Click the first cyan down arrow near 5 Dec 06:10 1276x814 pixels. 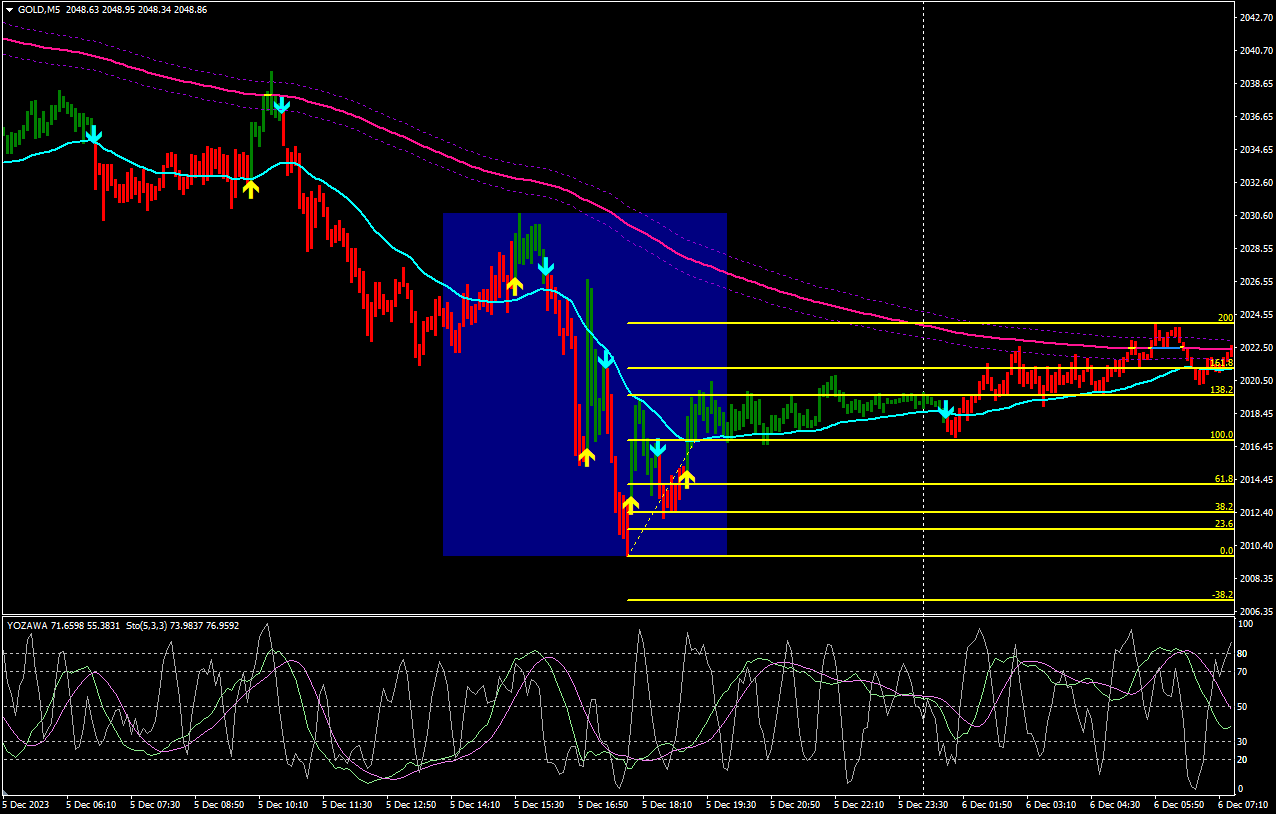tap(93, 135)
